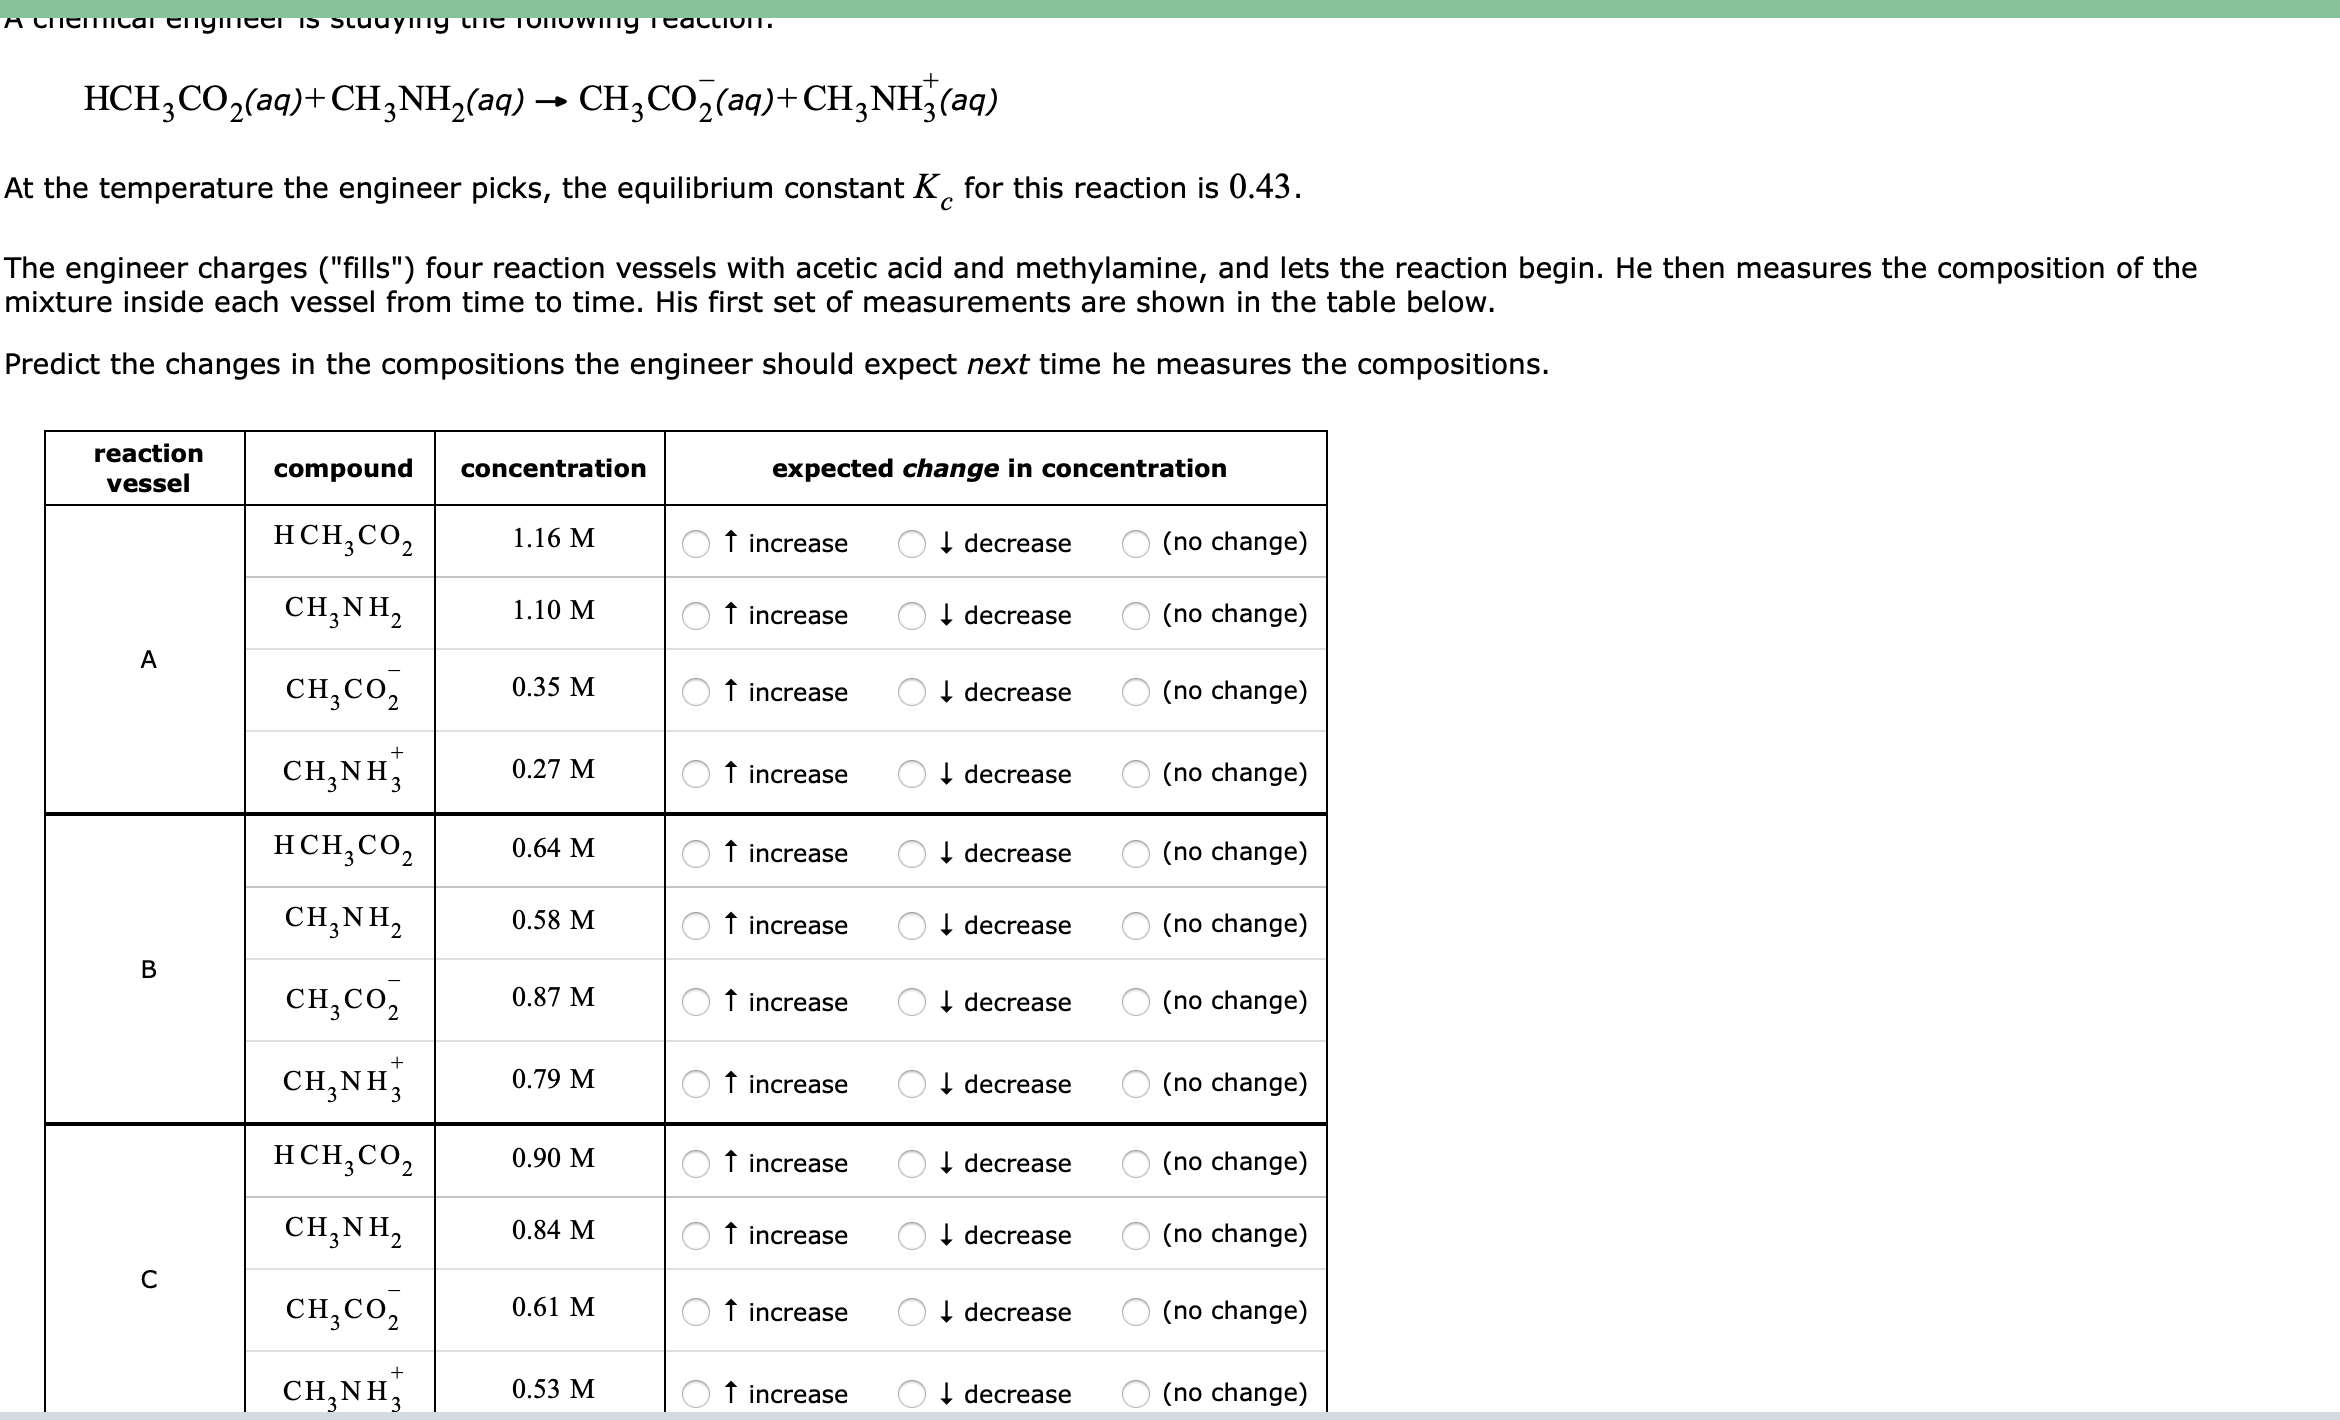Select decrease for HCH3CO2 in vessel A
Image resolution: width=2340 pixels, height=1420 pixels.
pyautogui.click(x=911, y=543)
